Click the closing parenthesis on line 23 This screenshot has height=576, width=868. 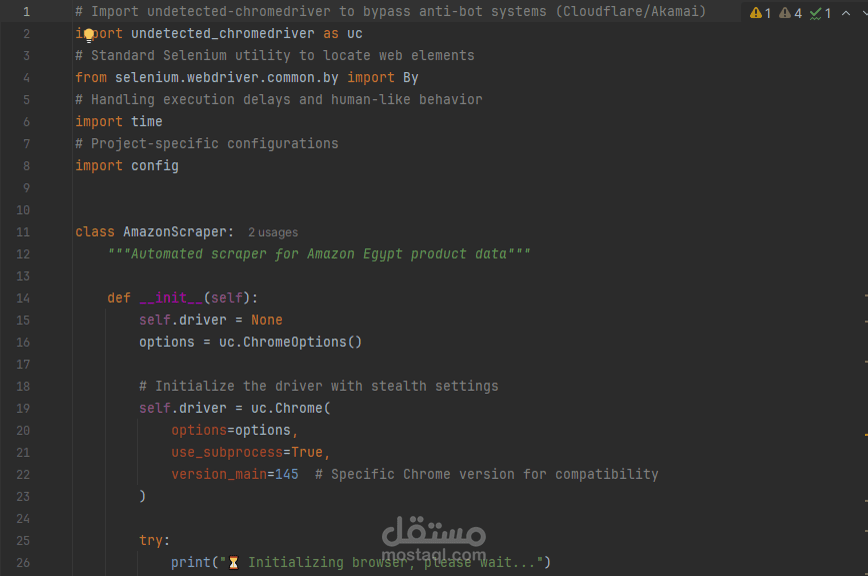(x=143, y=496)
